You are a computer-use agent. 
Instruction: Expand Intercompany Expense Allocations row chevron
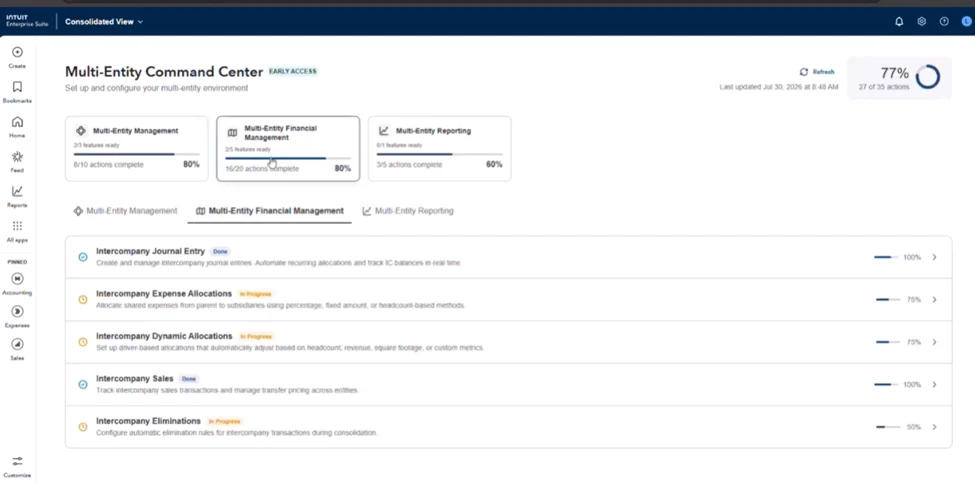[x=934, y=299]
